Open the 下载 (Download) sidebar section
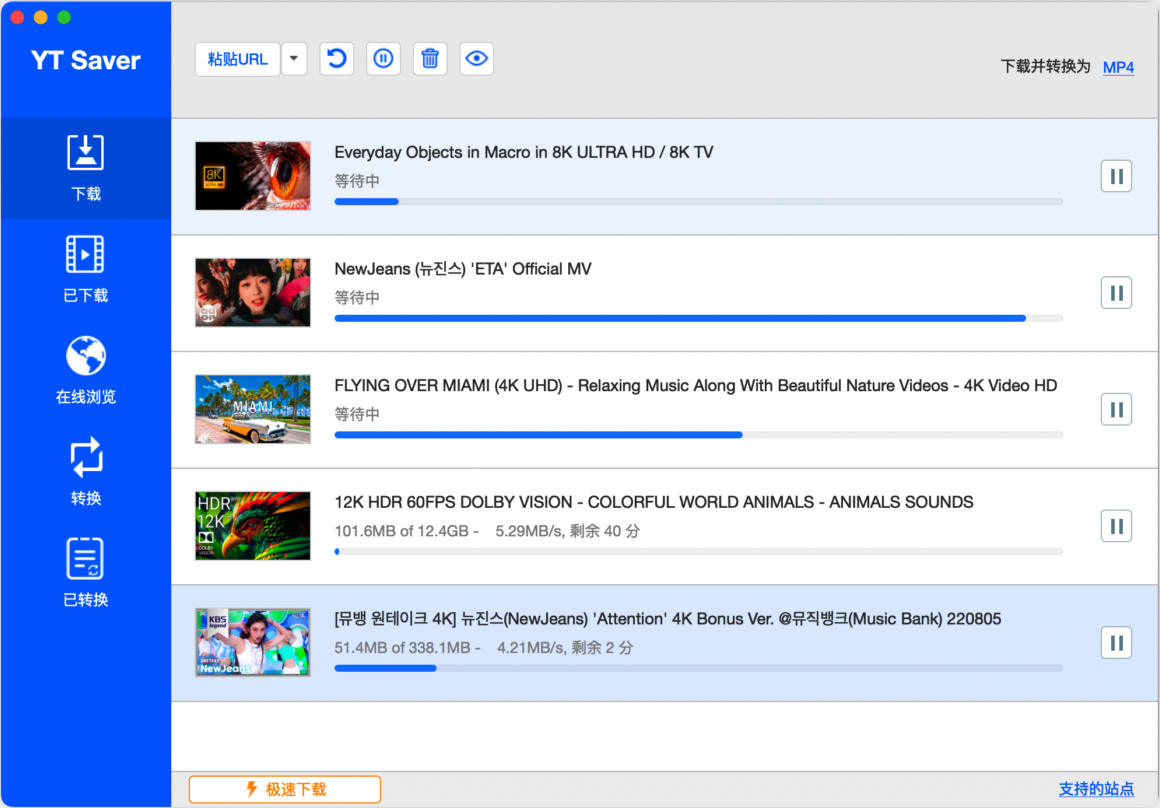The width and height of the screenshot is (1160, 808). coord(86,169)
